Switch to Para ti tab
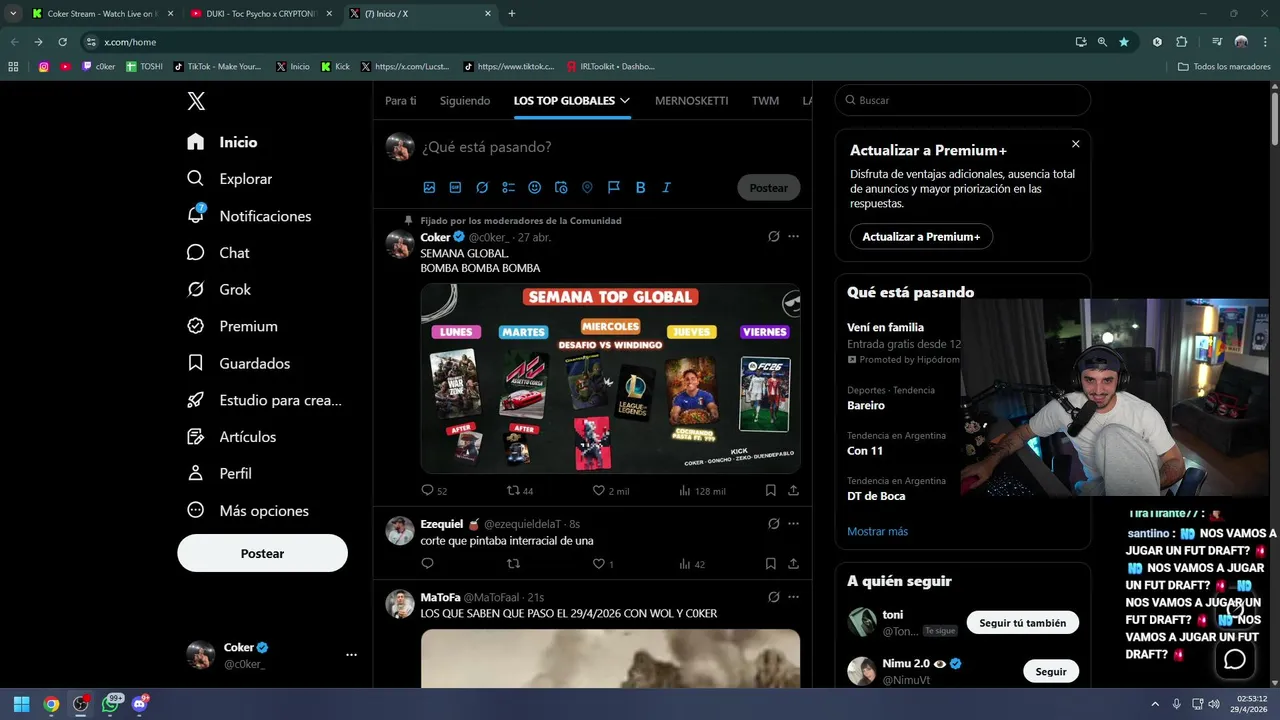The width and height of the screenshot is (1280, 720). click(x=401, y=100)
